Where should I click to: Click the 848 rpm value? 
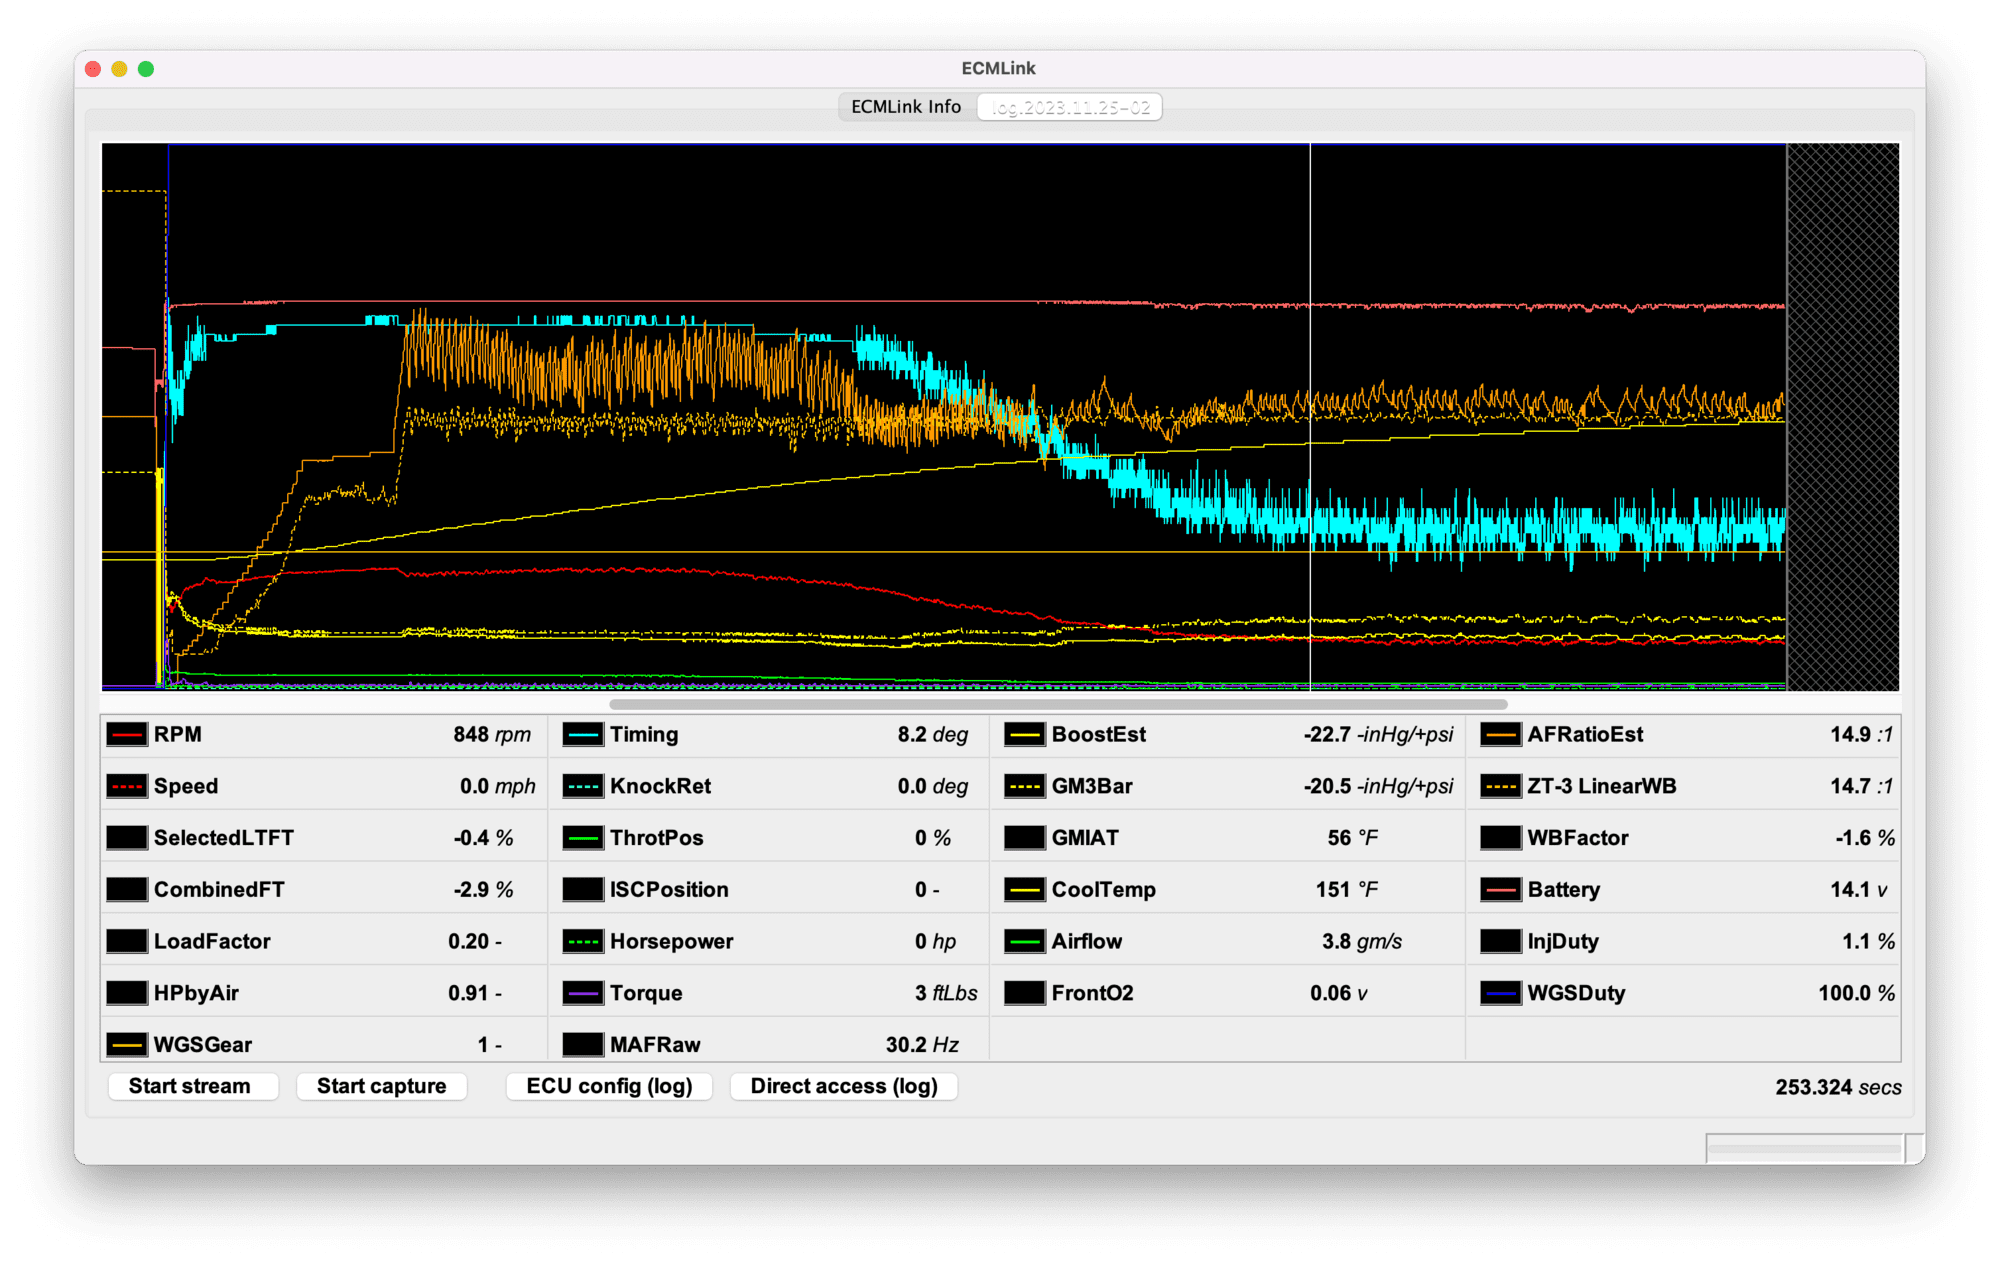coord(492,735)
